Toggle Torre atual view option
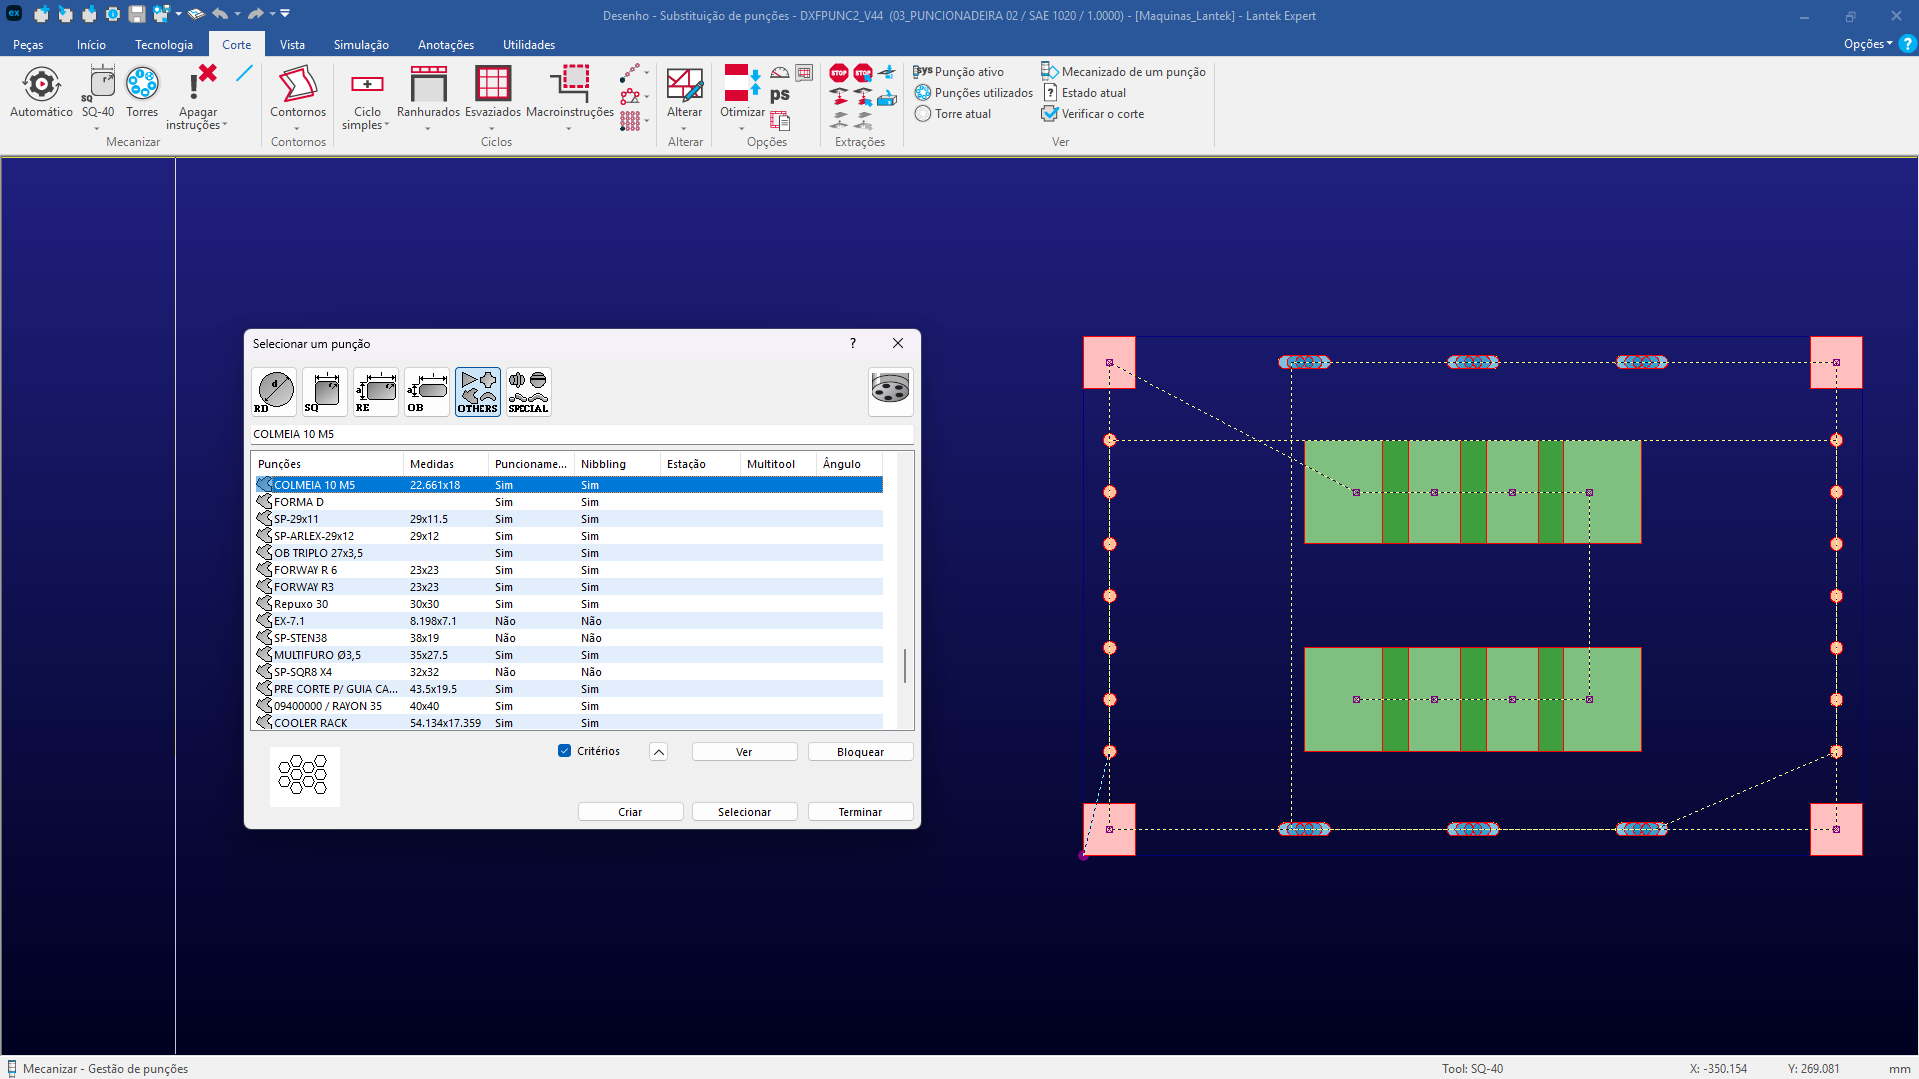 tap(952, 114)
